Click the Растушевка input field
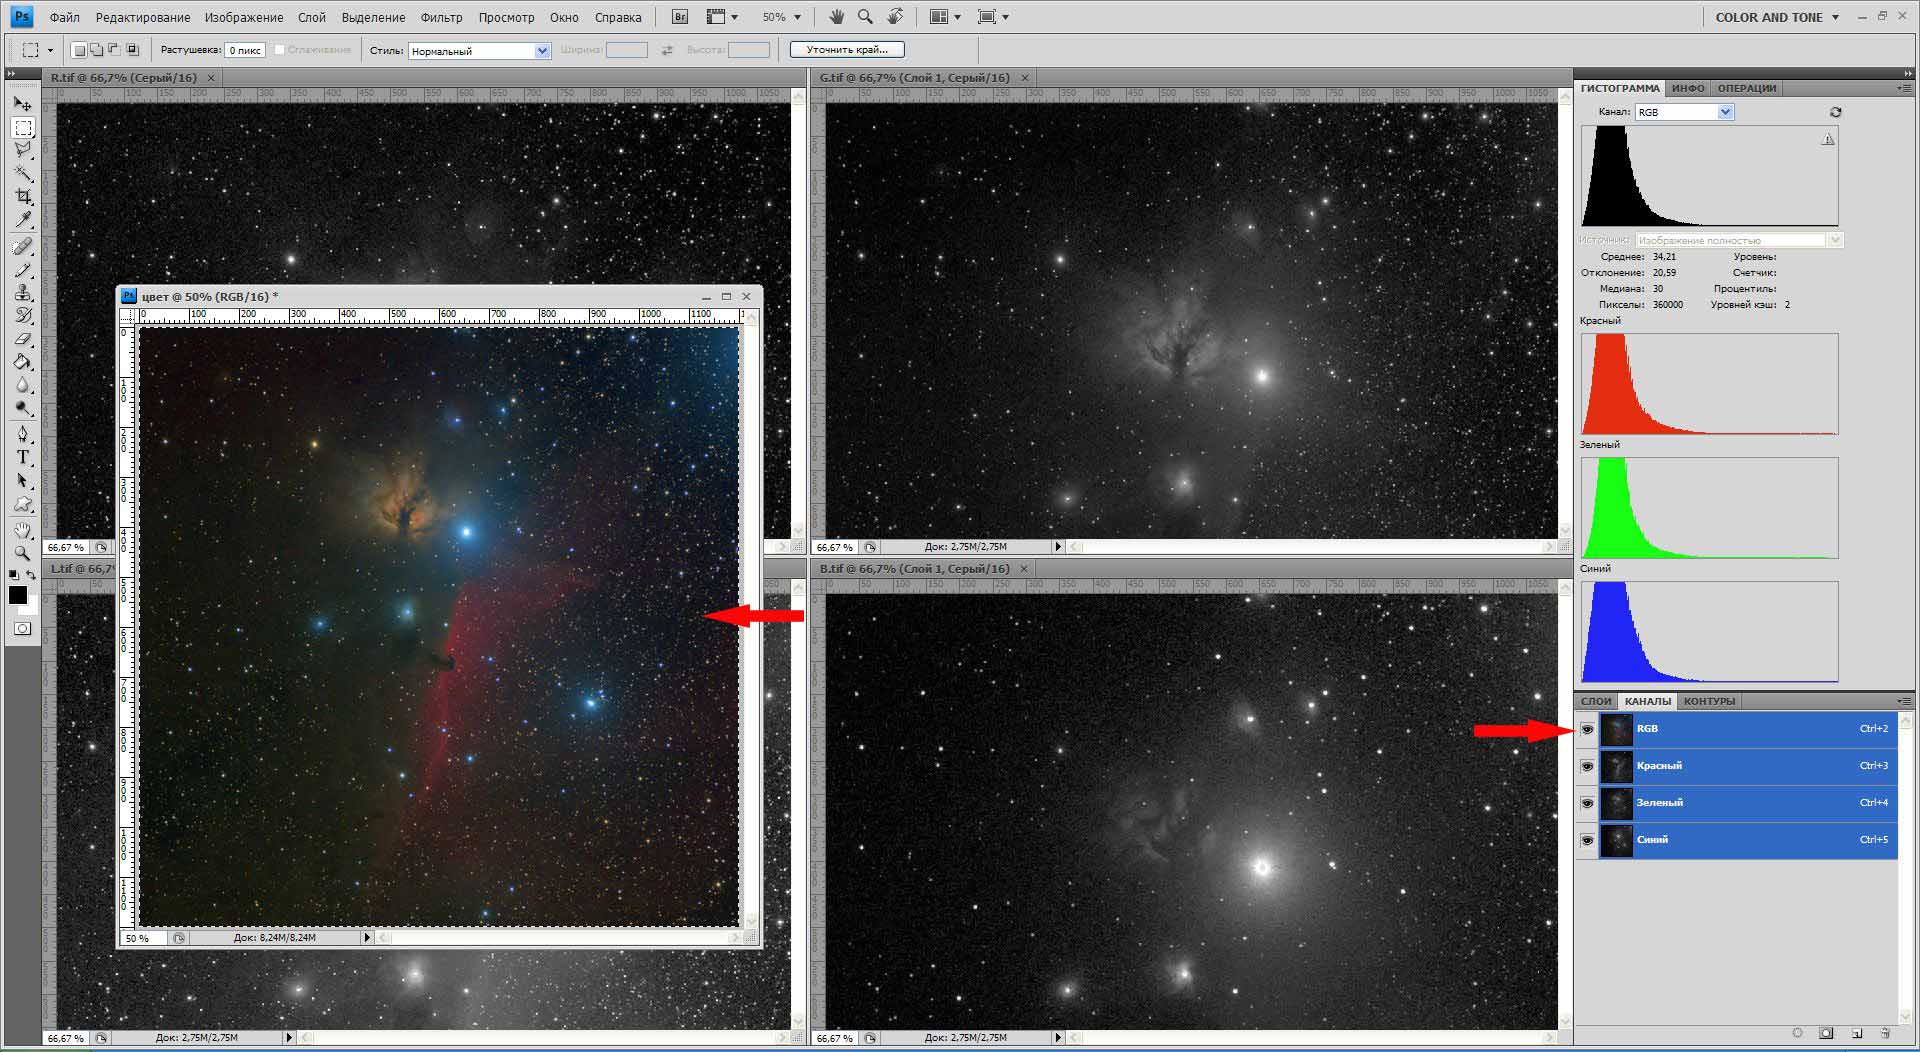The height and width of the screenshot is (1052, 1920). click(x=244, y=50)
